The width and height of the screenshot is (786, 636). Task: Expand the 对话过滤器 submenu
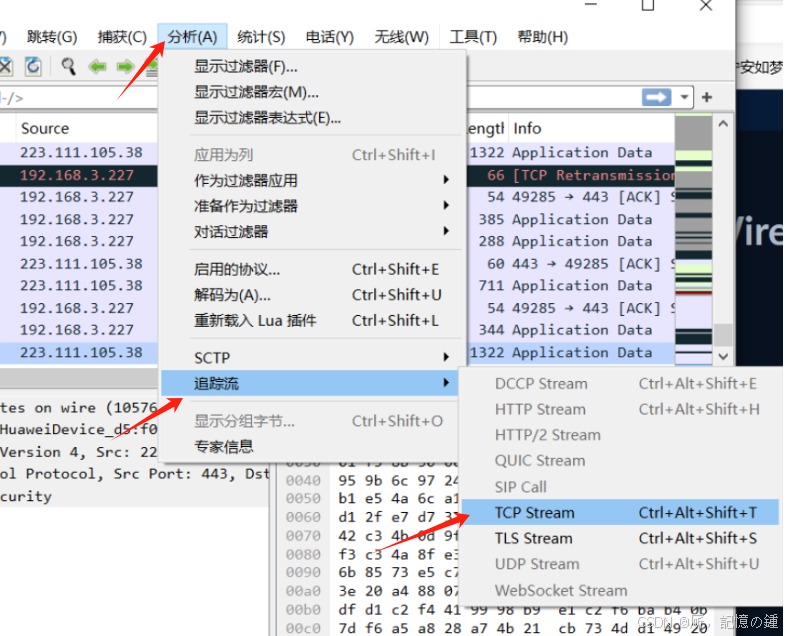click(x=312, y=232)
